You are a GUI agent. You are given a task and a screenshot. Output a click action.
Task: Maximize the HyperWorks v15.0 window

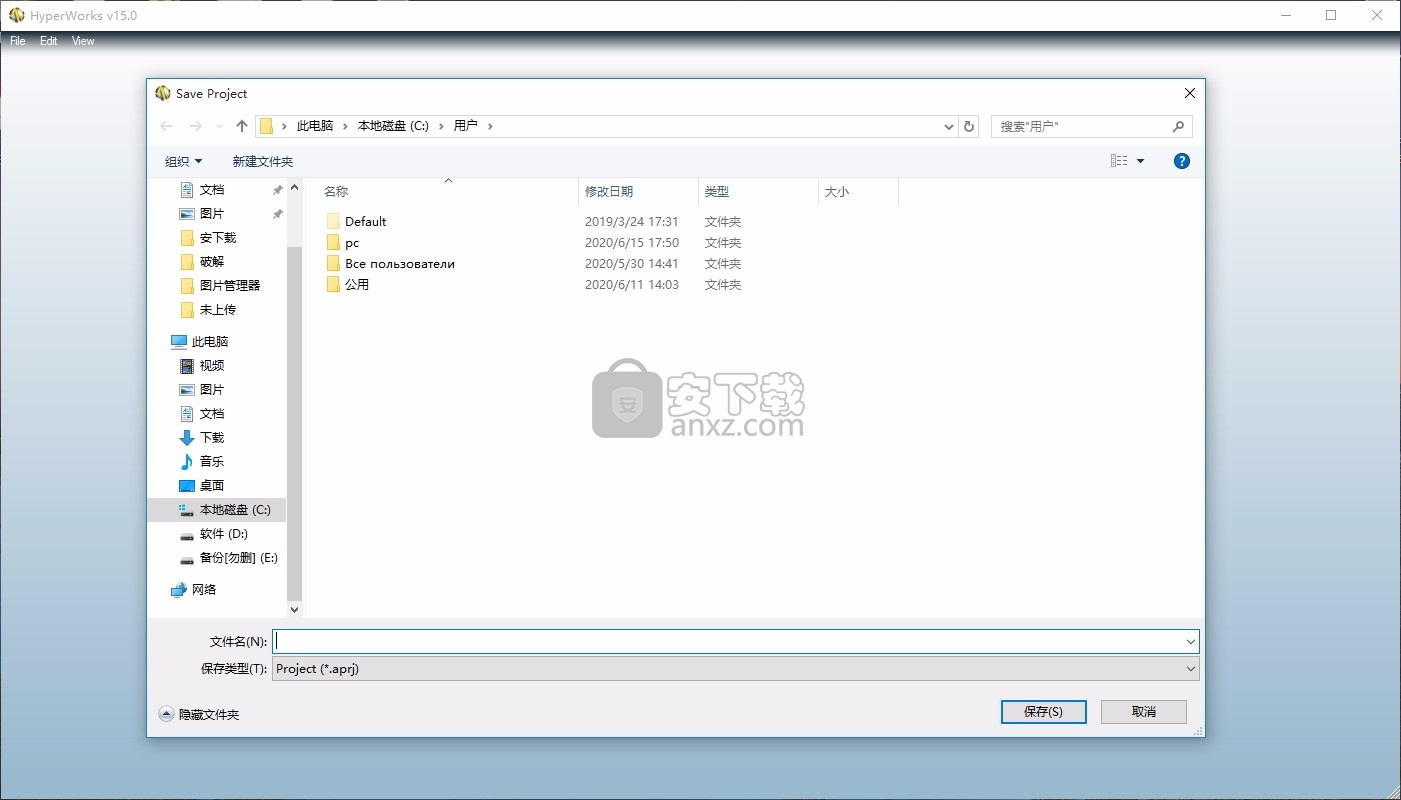(1331, 15)
